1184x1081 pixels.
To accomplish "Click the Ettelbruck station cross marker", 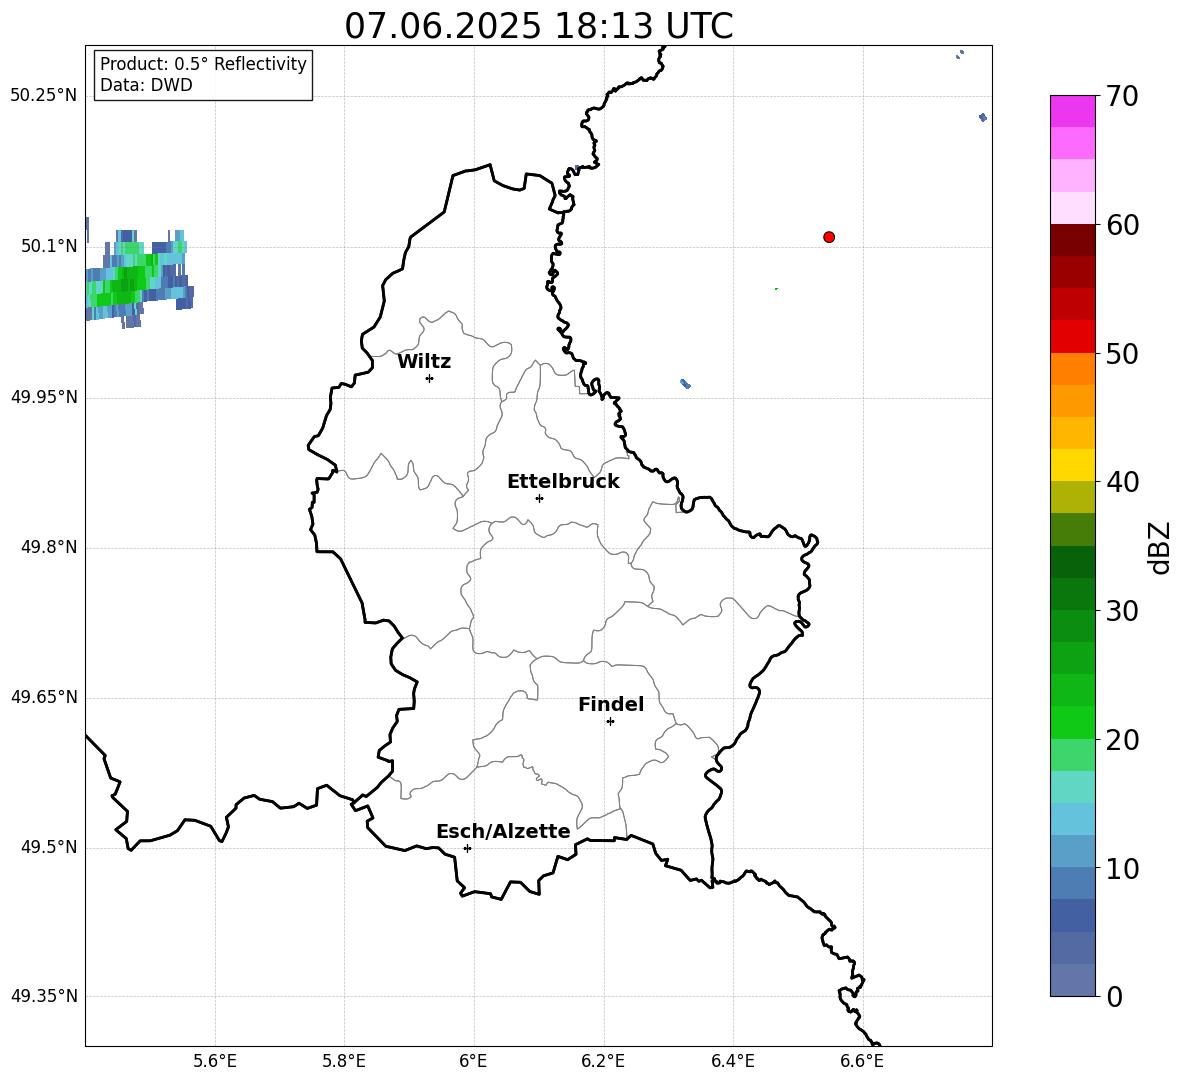I will pos(539,498).
